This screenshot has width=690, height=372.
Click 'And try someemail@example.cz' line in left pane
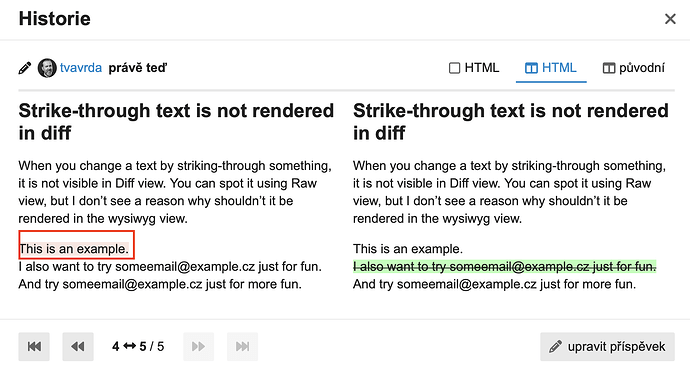coord(160,284)
